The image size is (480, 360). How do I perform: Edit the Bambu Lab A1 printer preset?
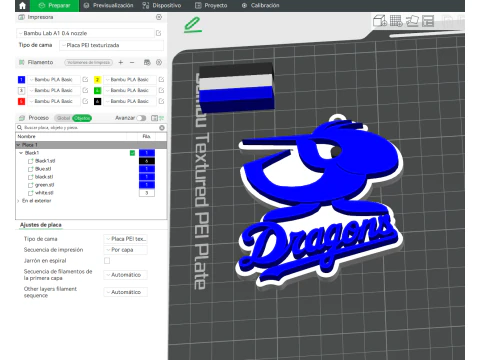[159, 33]
